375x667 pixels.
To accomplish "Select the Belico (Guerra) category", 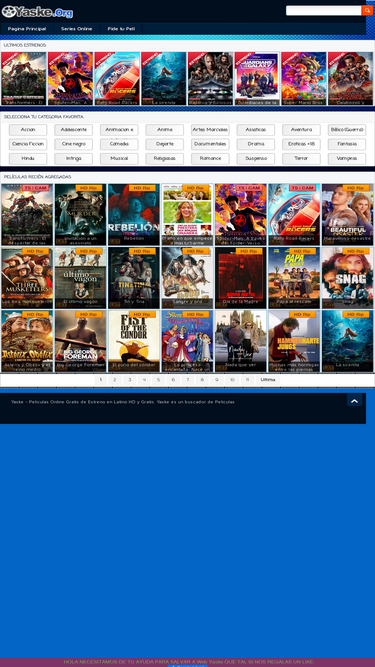I will tap(347, 130).
